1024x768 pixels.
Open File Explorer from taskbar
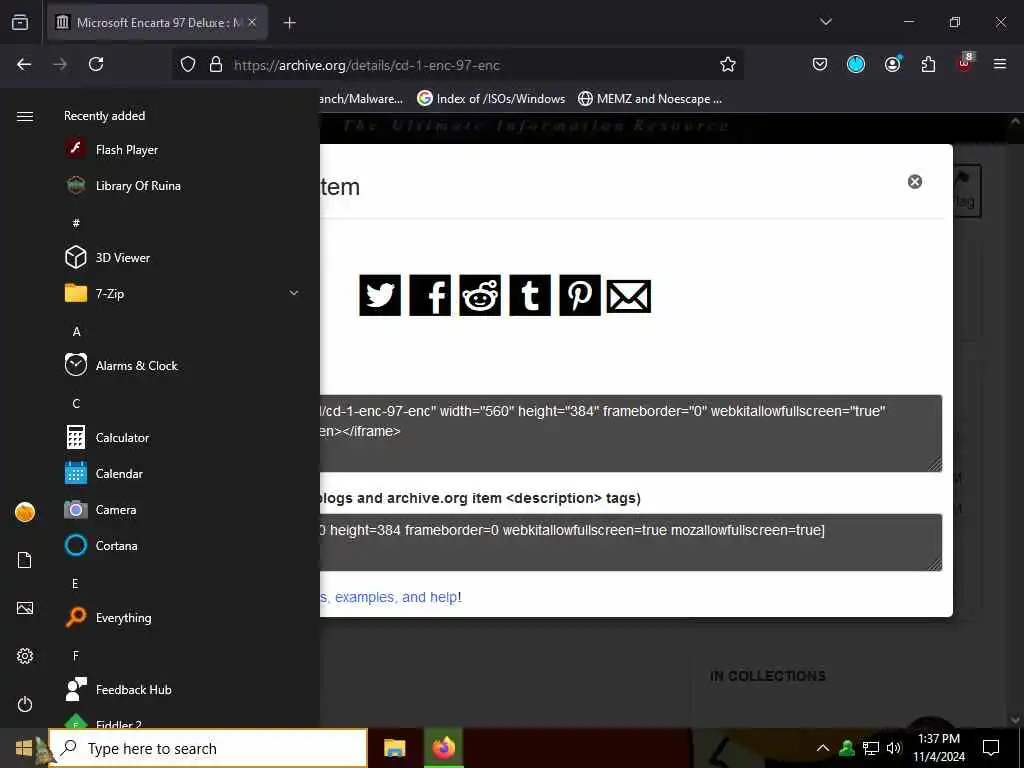click(x=394, y=748)
